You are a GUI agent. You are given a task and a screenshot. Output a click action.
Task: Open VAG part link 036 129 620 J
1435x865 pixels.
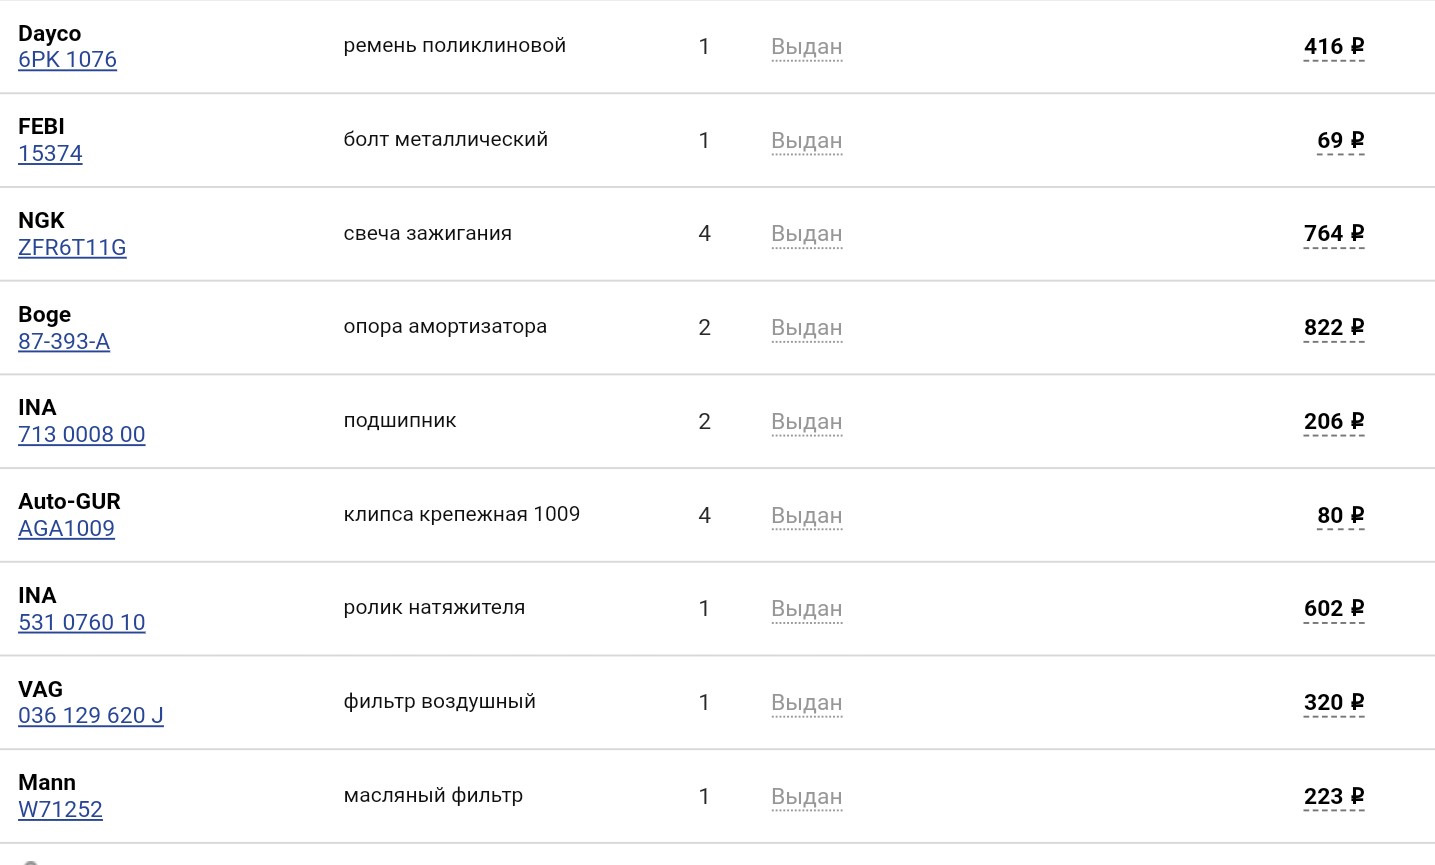pyautogui.click(x=90, y=716)
